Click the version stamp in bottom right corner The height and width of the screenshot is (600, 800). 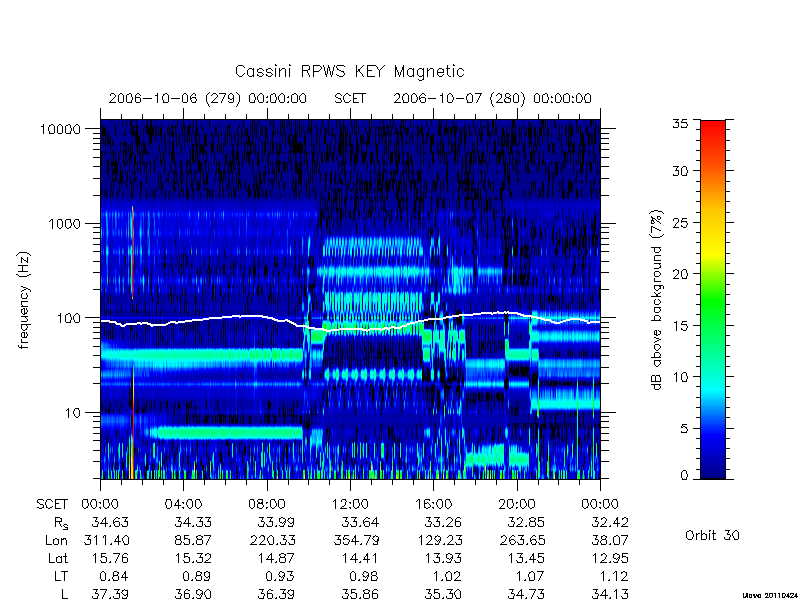click(x=770, y=595)
